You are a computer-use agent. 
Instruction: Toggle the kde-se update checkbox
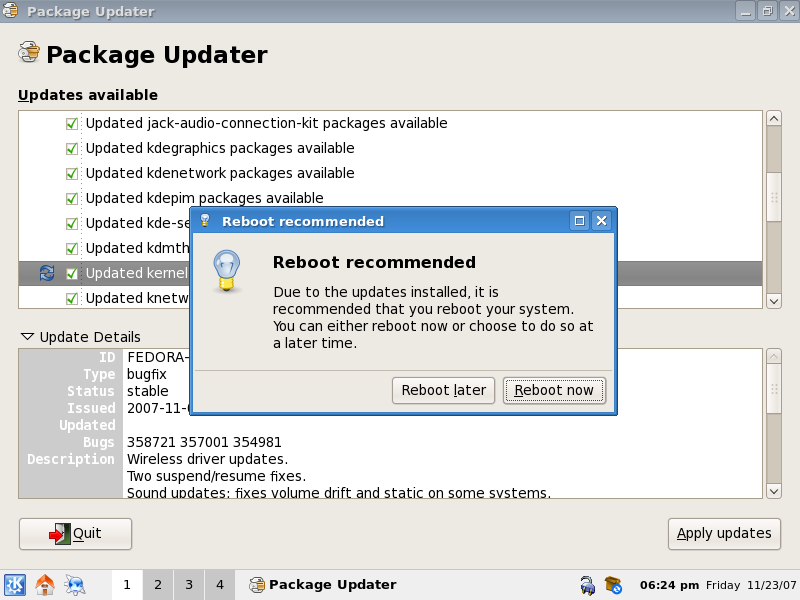click(x=72, y=223)
